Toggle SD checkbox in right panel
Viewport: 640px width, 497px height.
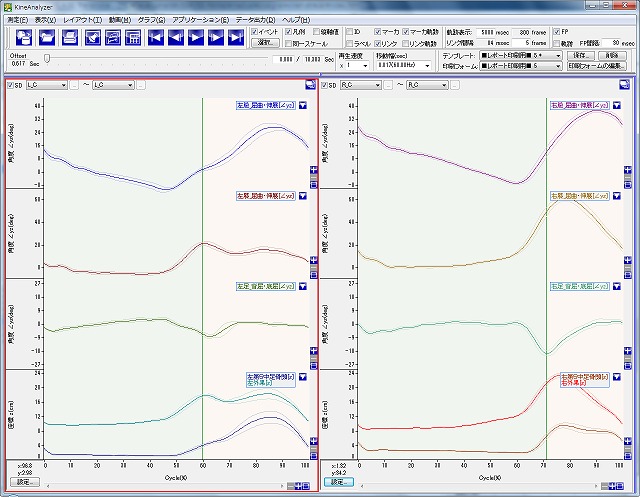(324, 85)
